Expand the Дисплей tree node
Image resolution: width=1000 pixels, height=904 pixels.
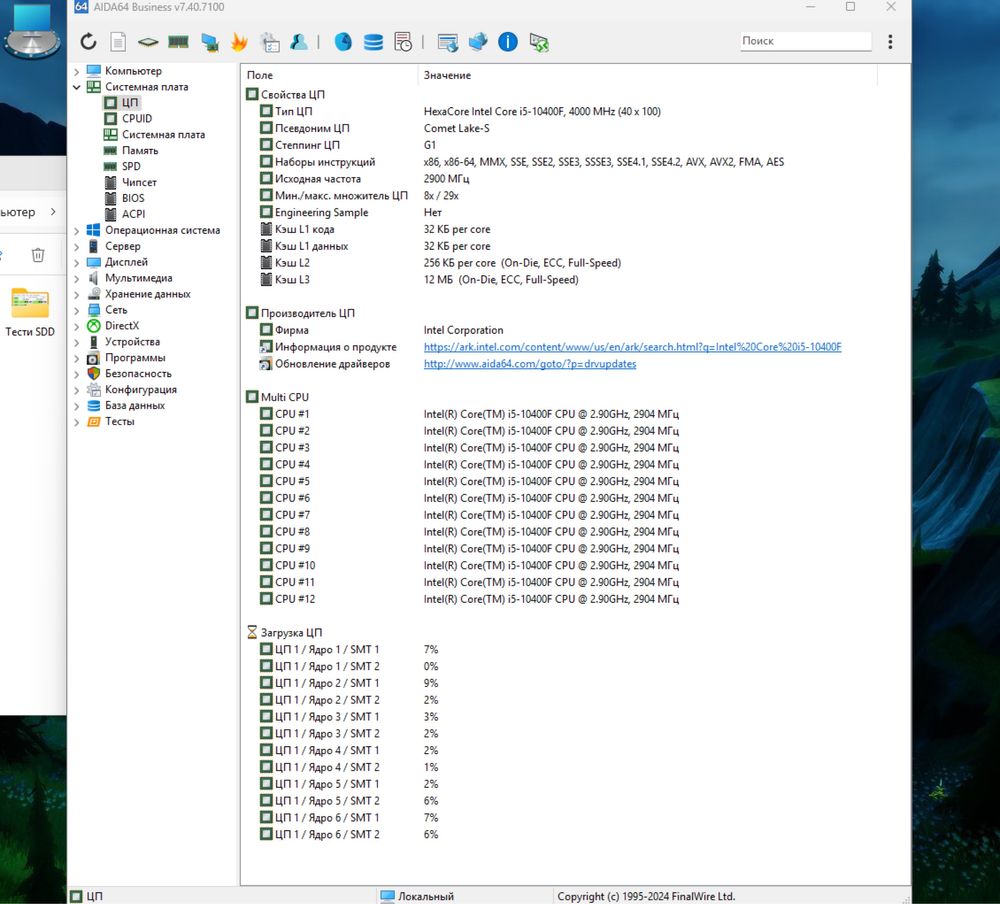[77, 262]
